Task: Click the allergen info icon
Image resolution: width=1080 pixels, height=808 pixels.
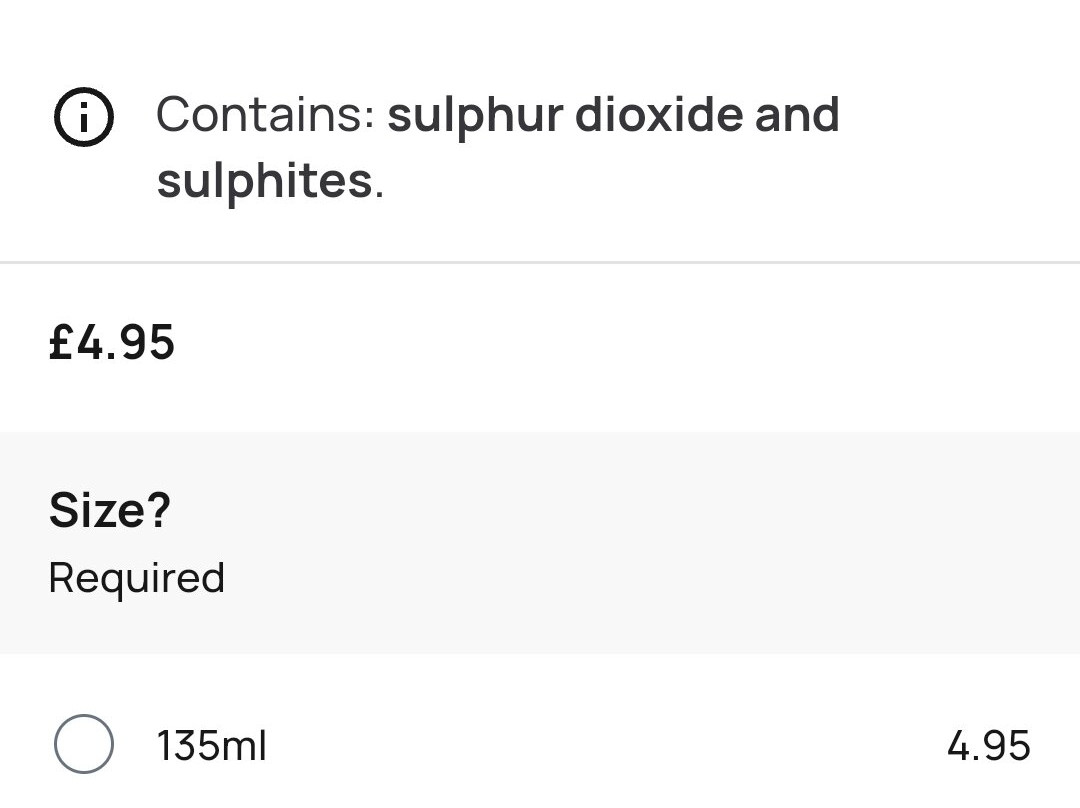Action: coord(83,117)
